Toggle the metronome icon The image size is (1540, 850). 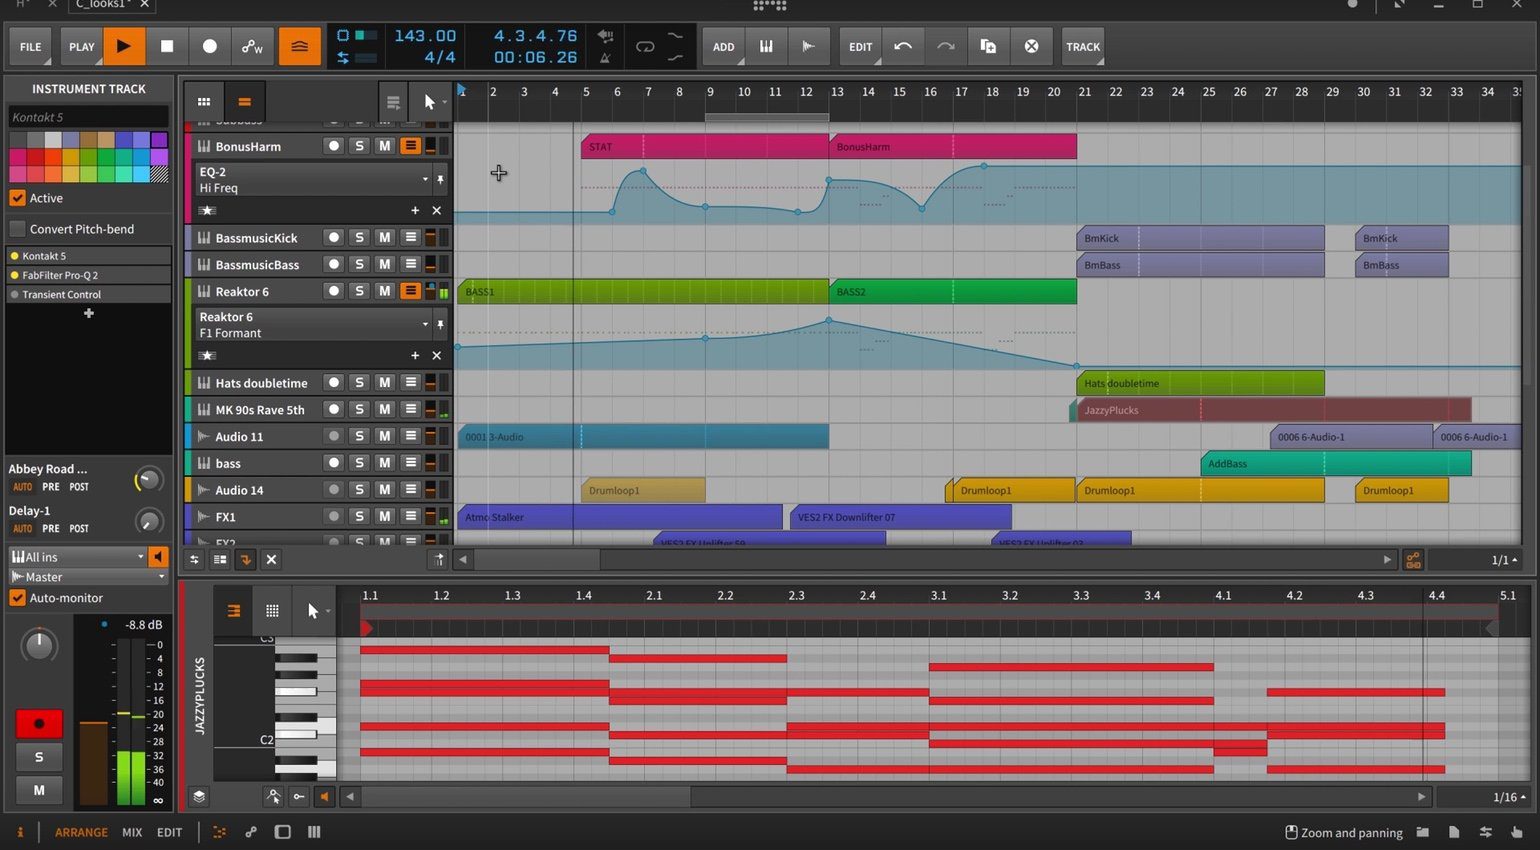605,58
